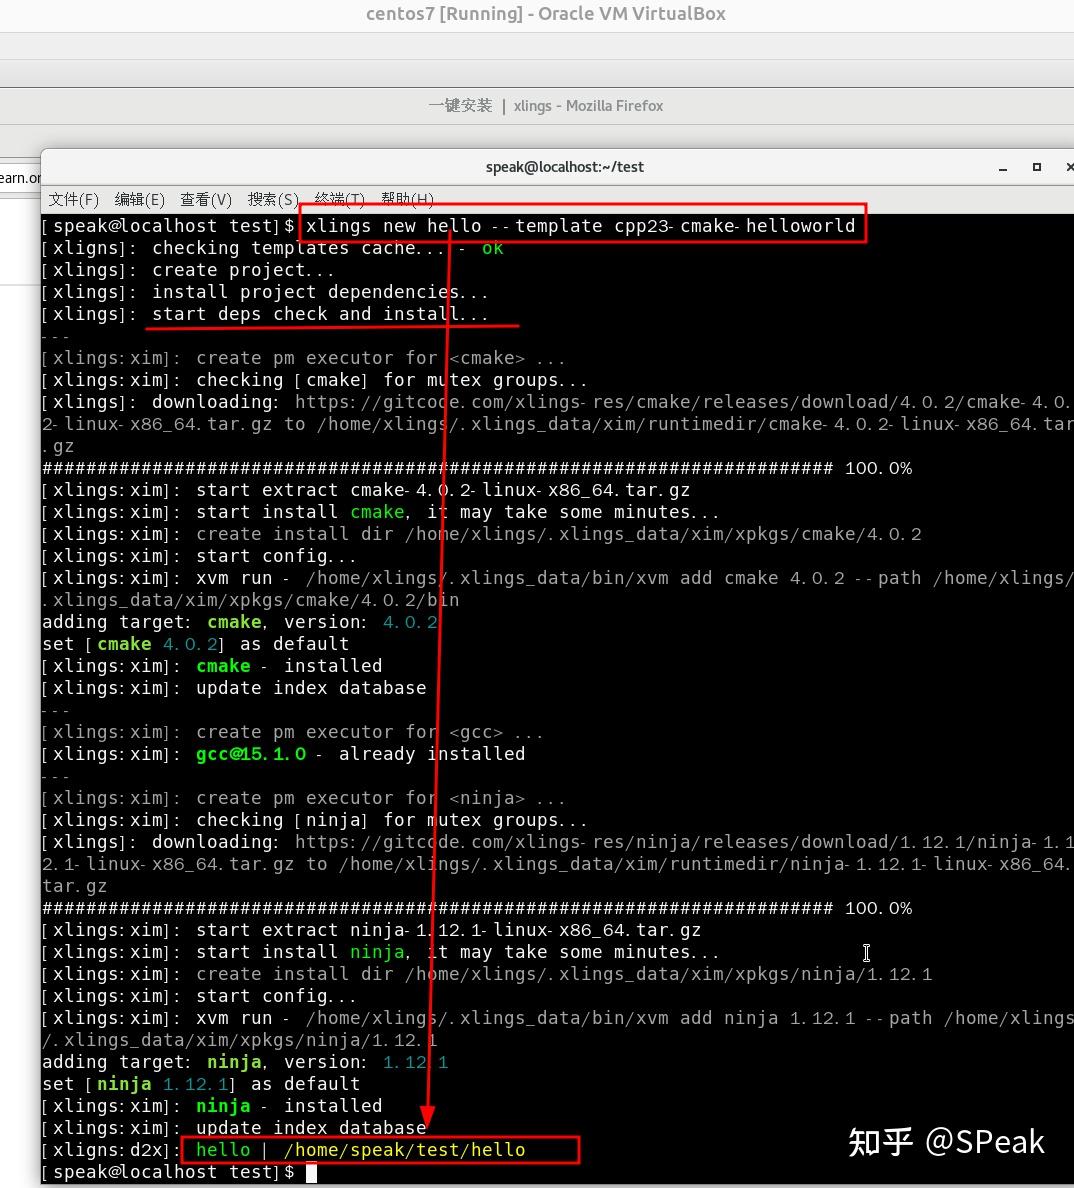
Task: Open the 查看(V) menu
Action: pyautogui.click(x=206, y=199)
